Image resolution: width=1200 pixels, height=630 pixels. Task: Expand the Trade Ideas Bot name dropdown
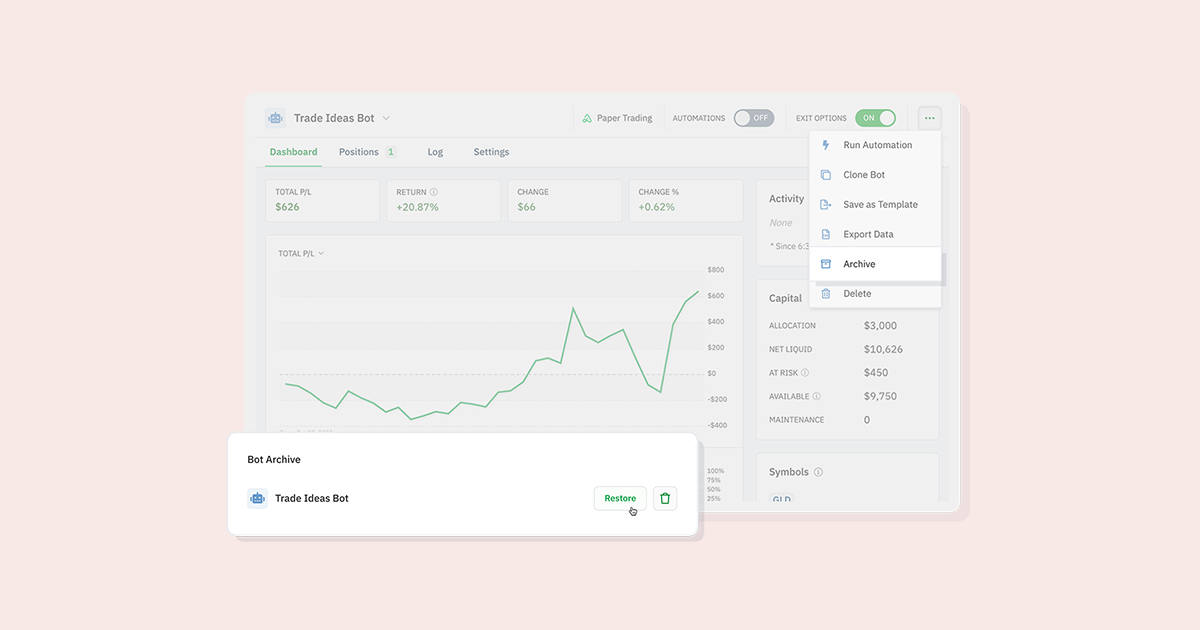point(389,117)
